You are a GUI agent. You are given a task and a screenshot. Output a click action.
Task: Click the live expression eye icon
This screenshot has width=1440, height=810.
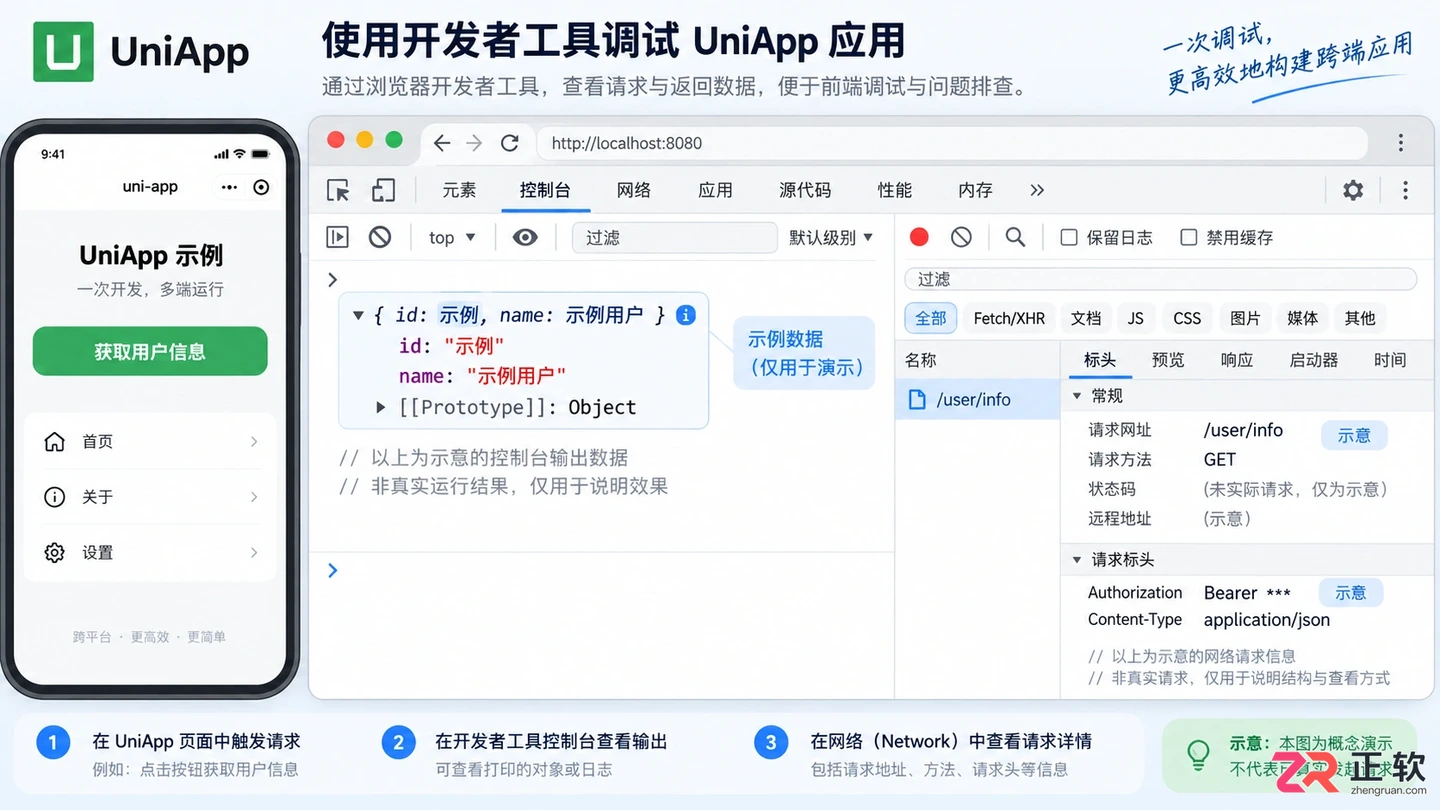click(525, 237)
